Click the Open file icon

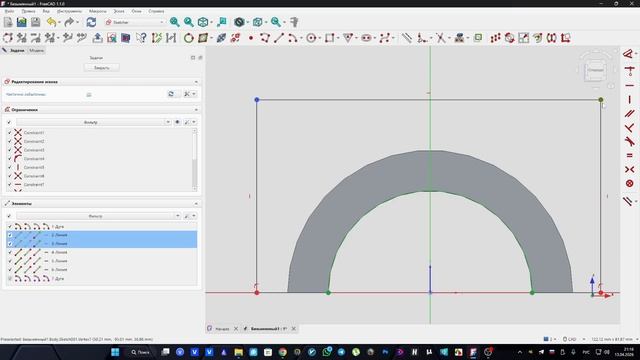click(x=22, y=22)
